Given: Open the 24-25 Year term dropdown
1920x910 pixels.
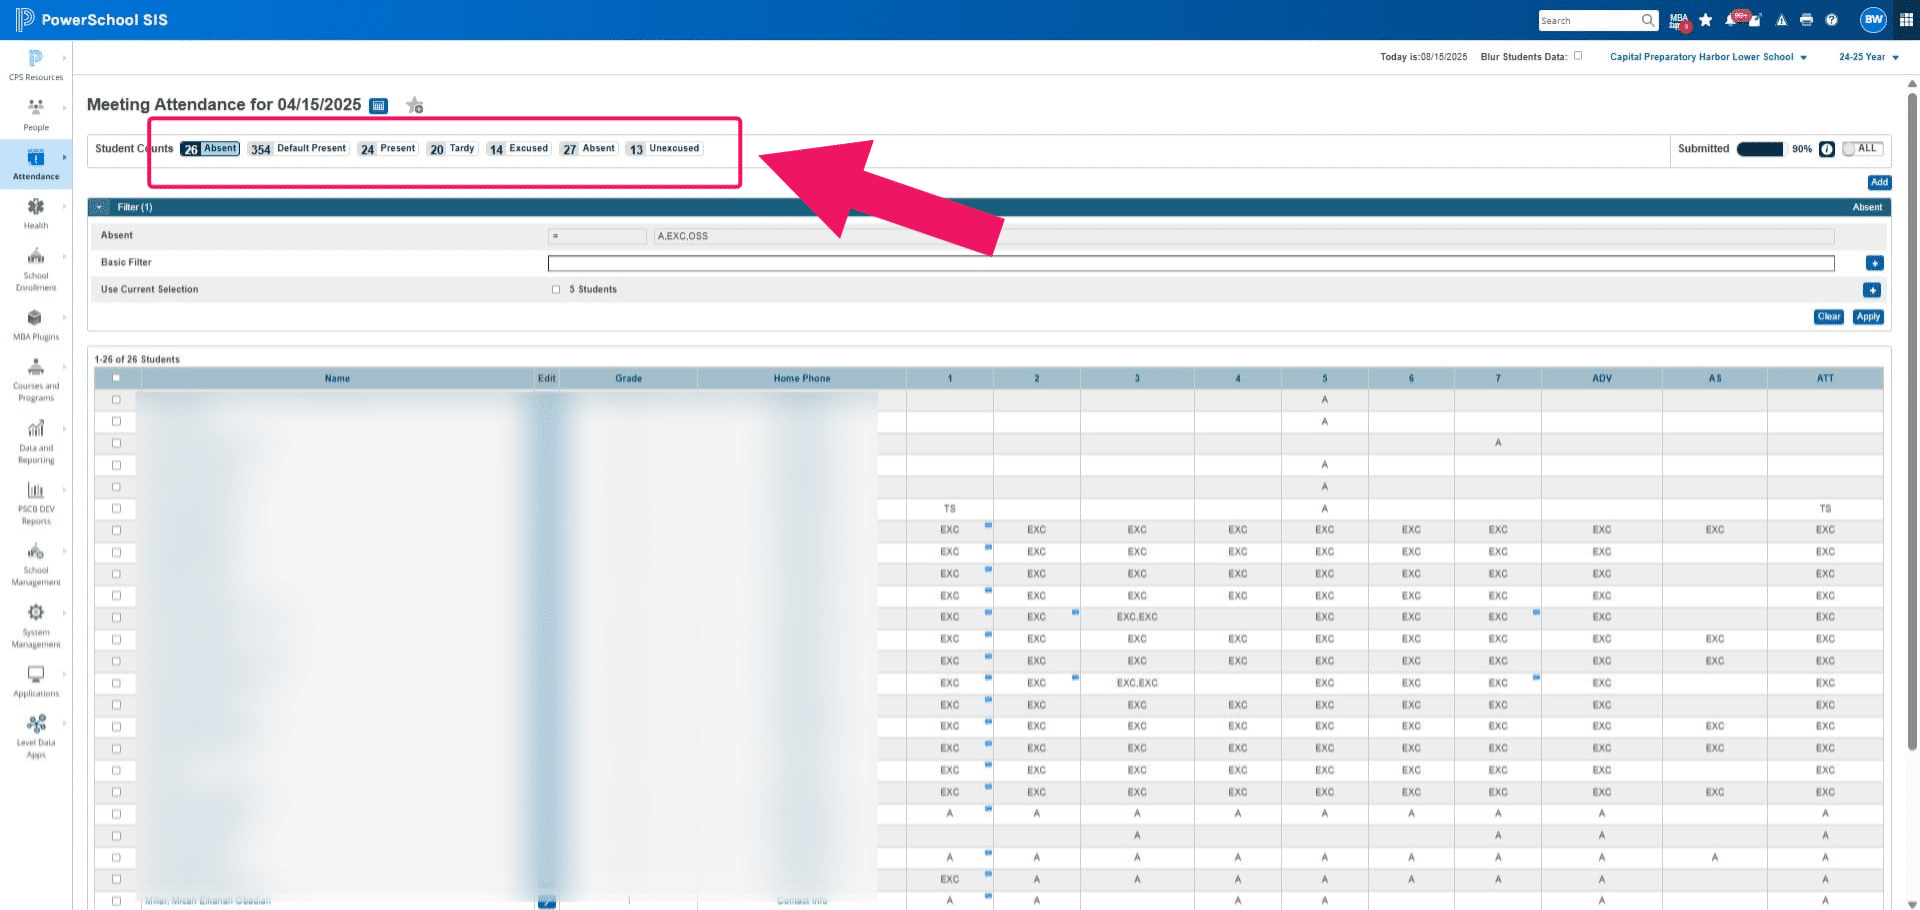Looking at the screenshot, I should [1868, 57].
